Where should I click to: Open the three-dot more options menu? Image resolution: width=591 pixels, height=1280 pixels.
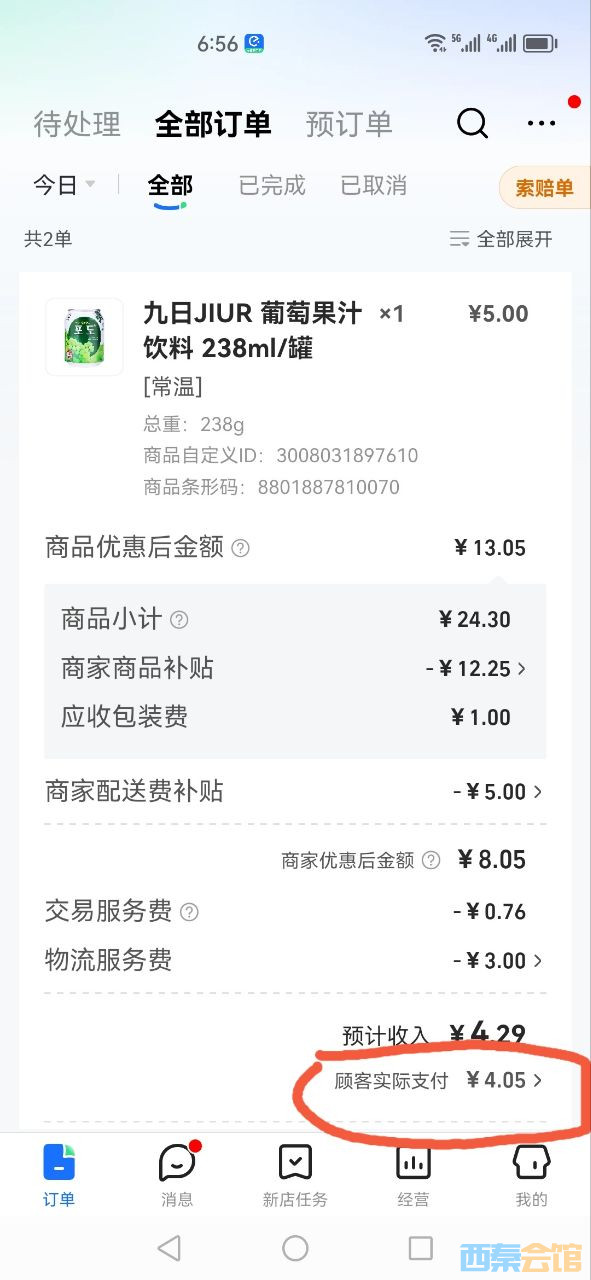click(x=541, y=123)
